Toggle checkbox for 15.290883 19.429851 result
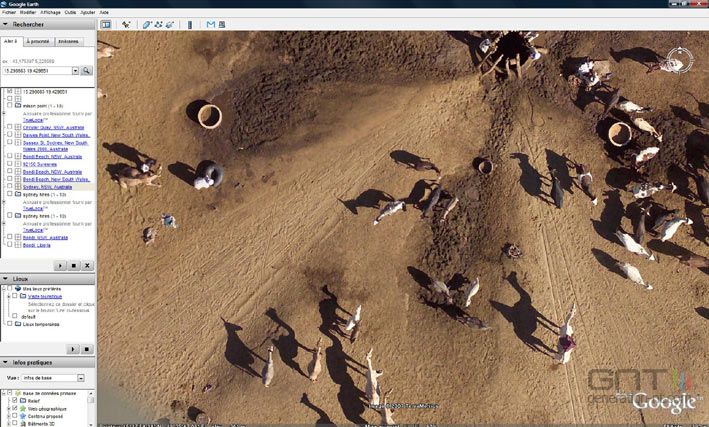 point(10,91)
